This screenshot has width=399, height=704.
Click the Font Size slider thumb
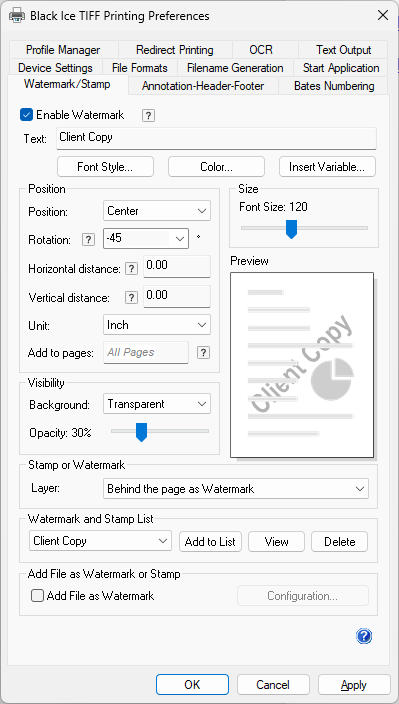(x=292, y=229)
